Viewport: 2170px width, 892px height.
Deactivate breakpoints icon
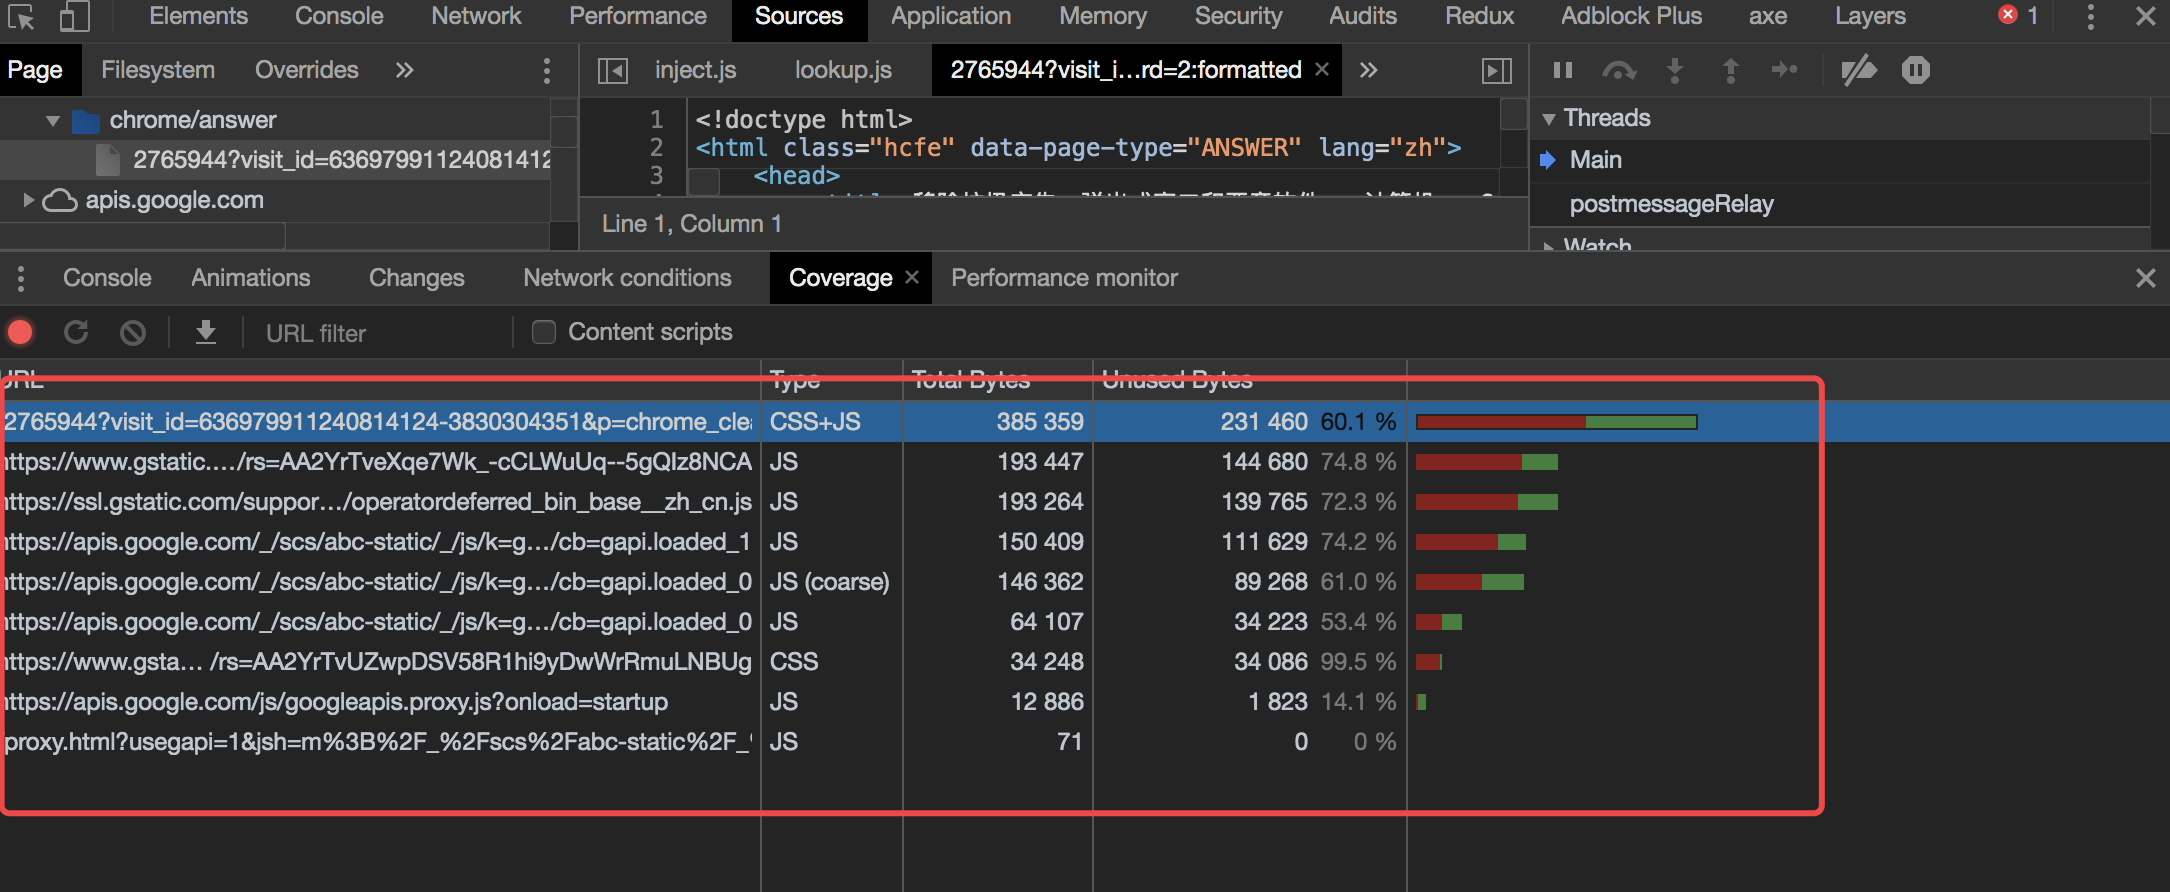tap(1859, 70)
